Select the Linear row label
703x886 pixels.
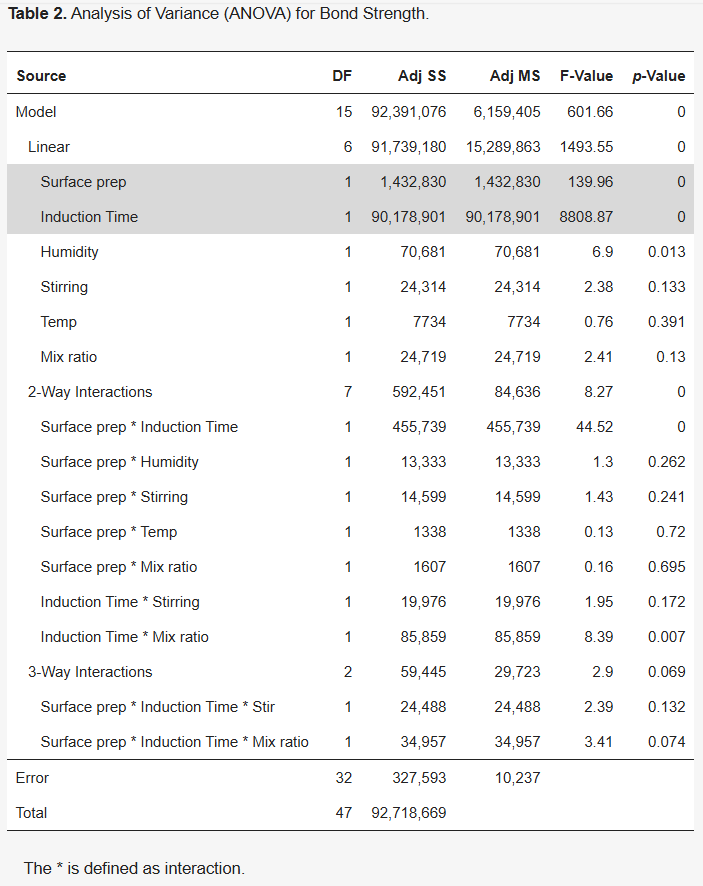click(x=49, y=147)
